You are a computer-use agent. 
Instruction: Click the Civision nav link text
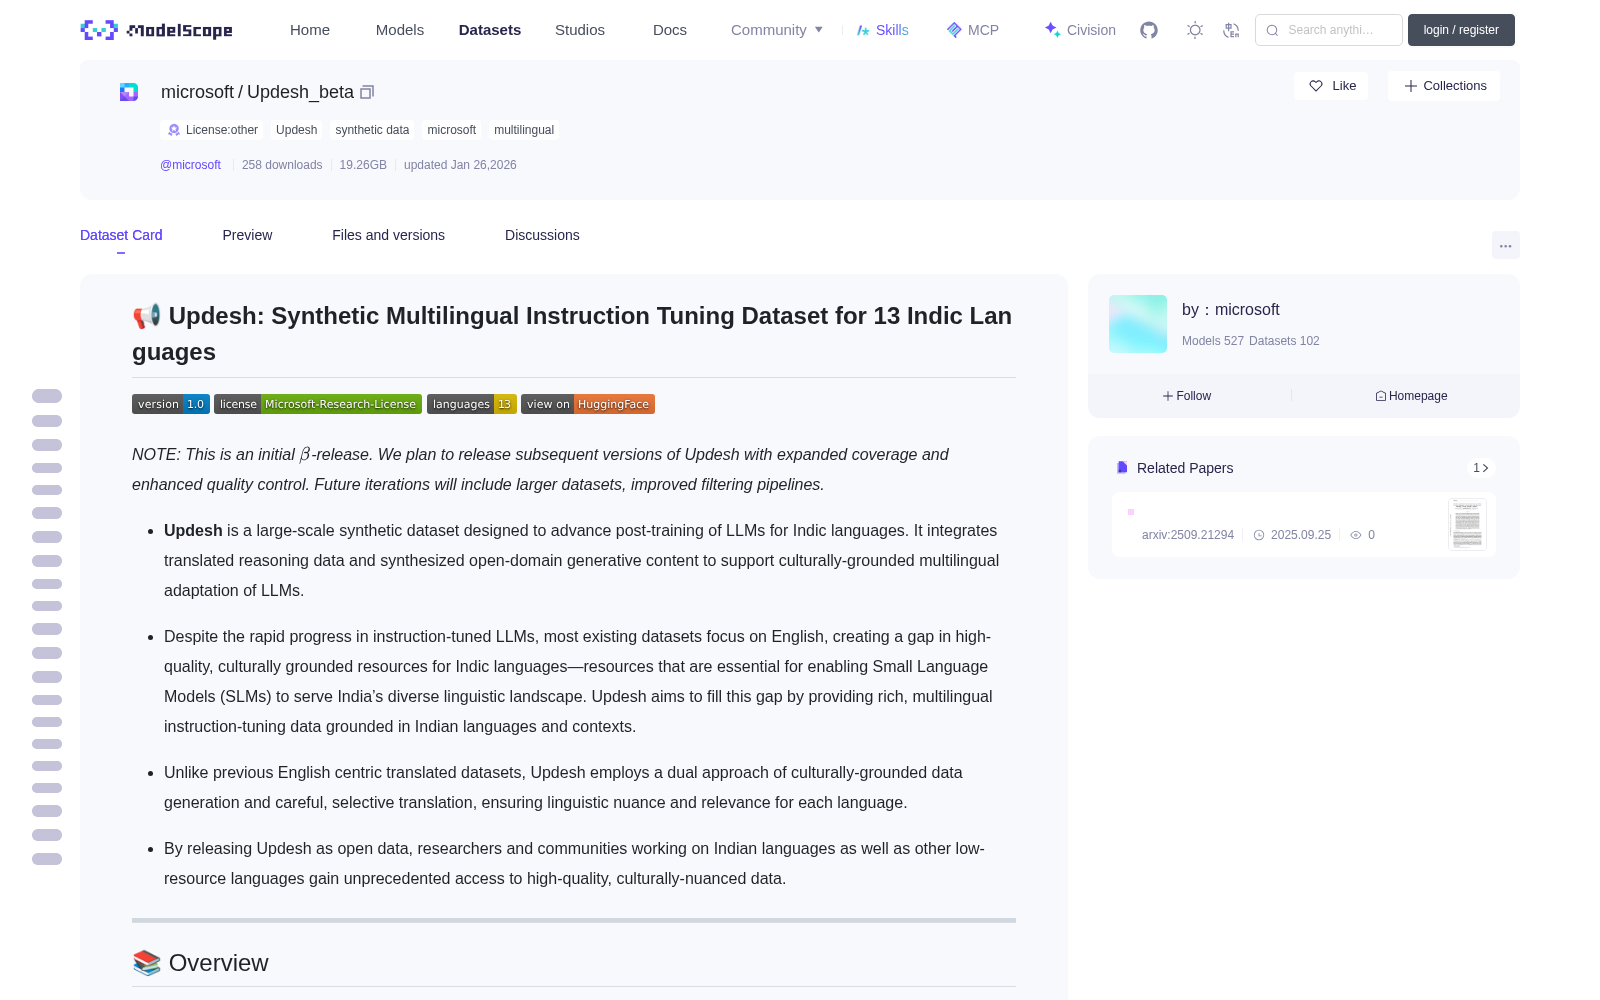pos(1091,30)
